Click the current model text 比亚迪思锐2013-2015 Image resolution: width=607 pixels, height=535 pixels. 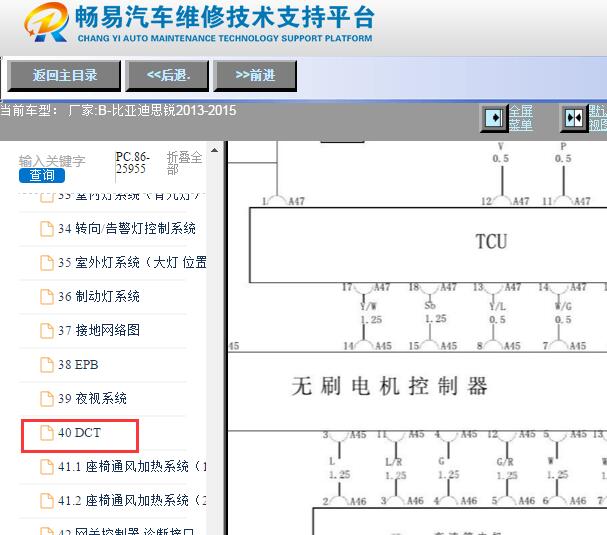click(x=167, y=111)
